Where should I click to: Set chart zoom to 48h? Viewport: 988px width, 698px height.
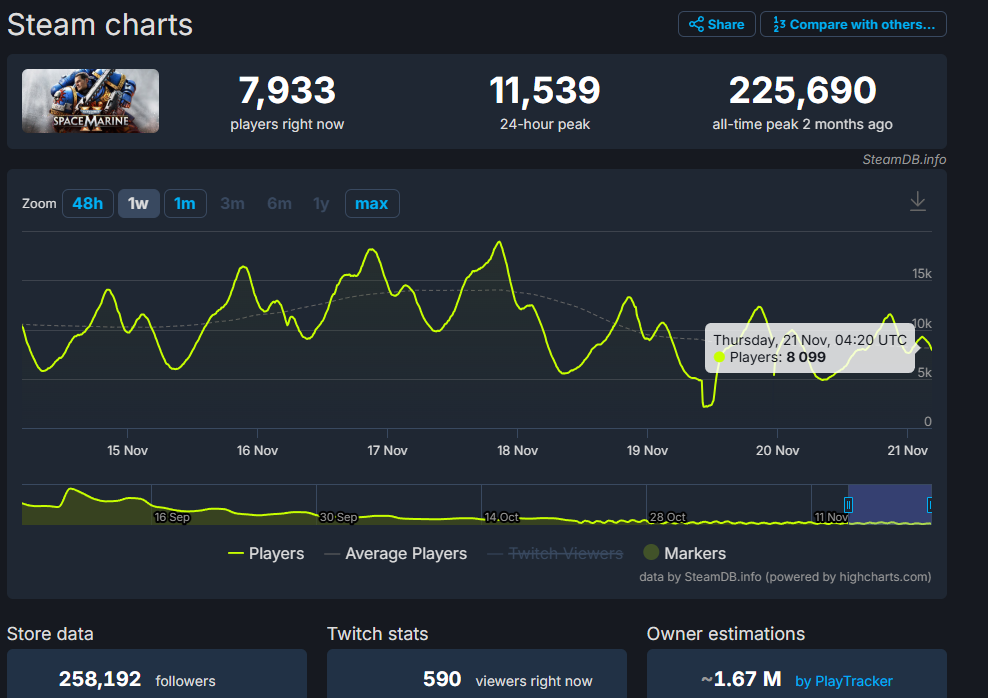point(88,203)
